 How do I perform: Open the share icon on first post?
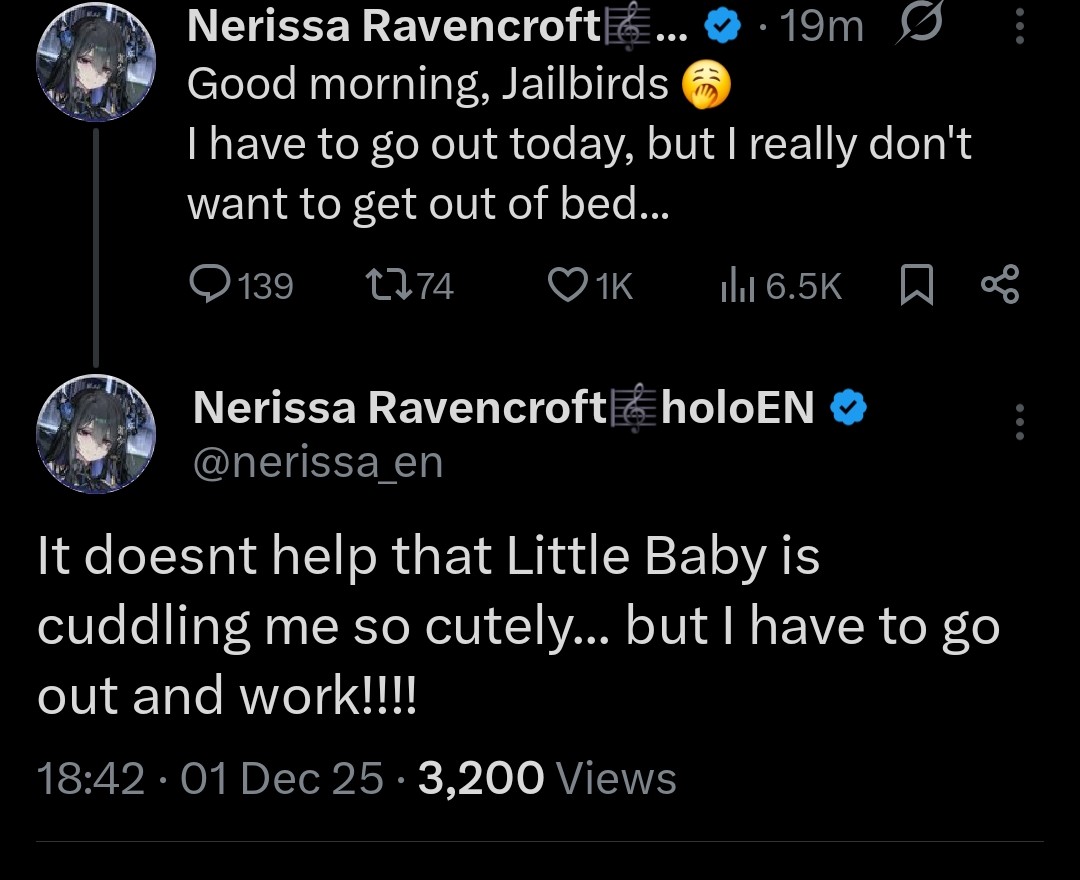999,286
